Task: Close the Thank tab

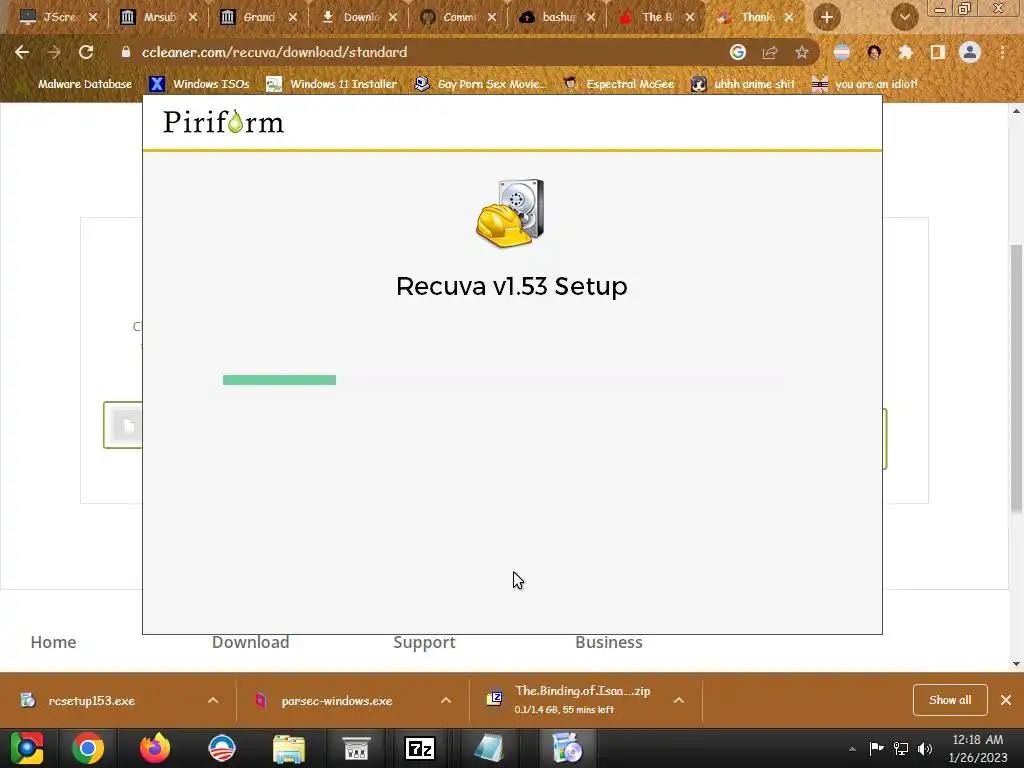Action: click(x=789, y=18)
